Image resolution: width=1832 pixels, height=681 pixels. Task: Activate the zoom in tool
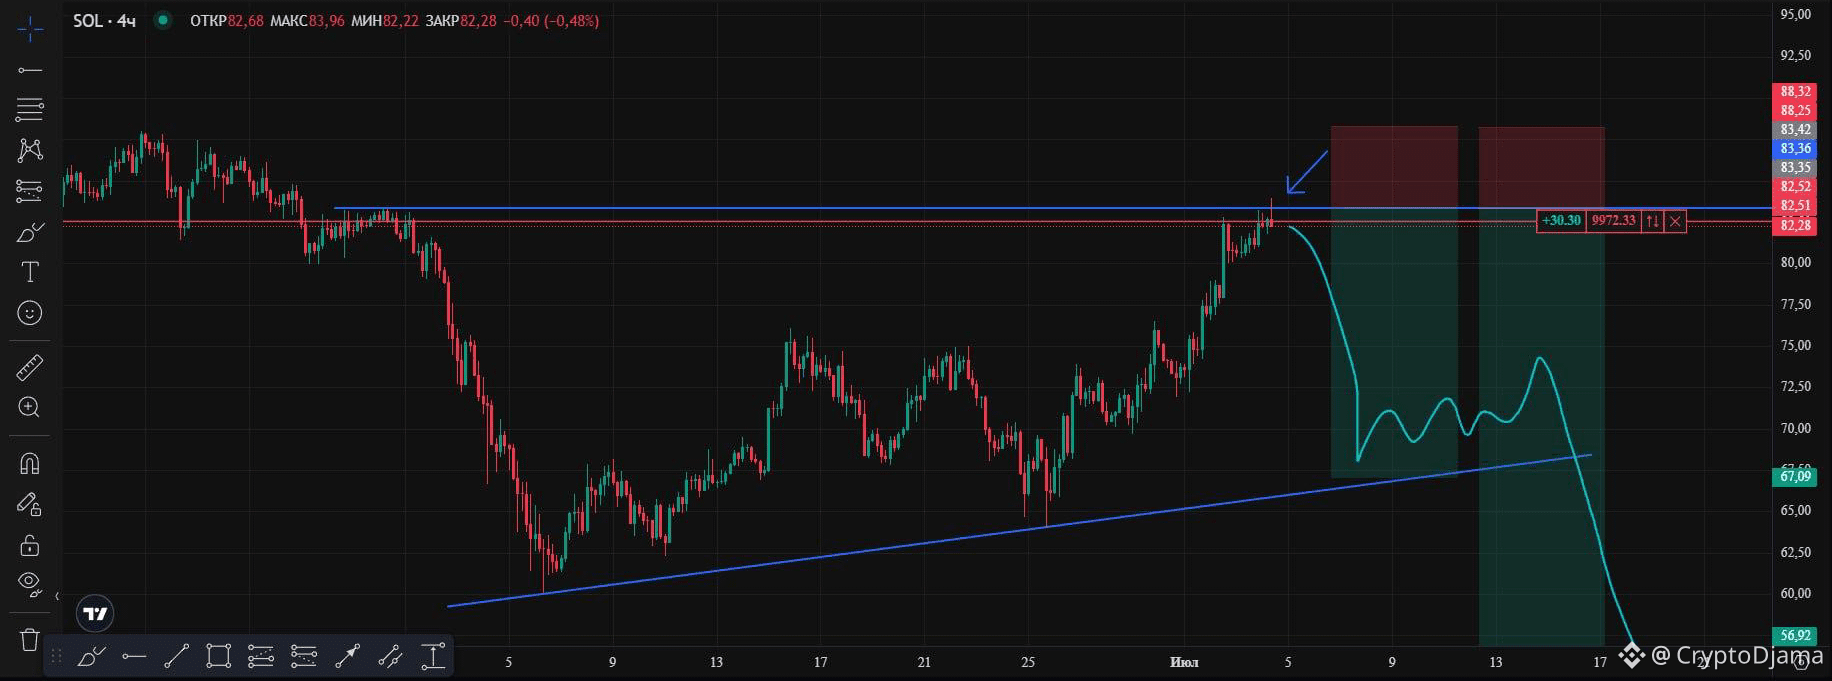30,407
